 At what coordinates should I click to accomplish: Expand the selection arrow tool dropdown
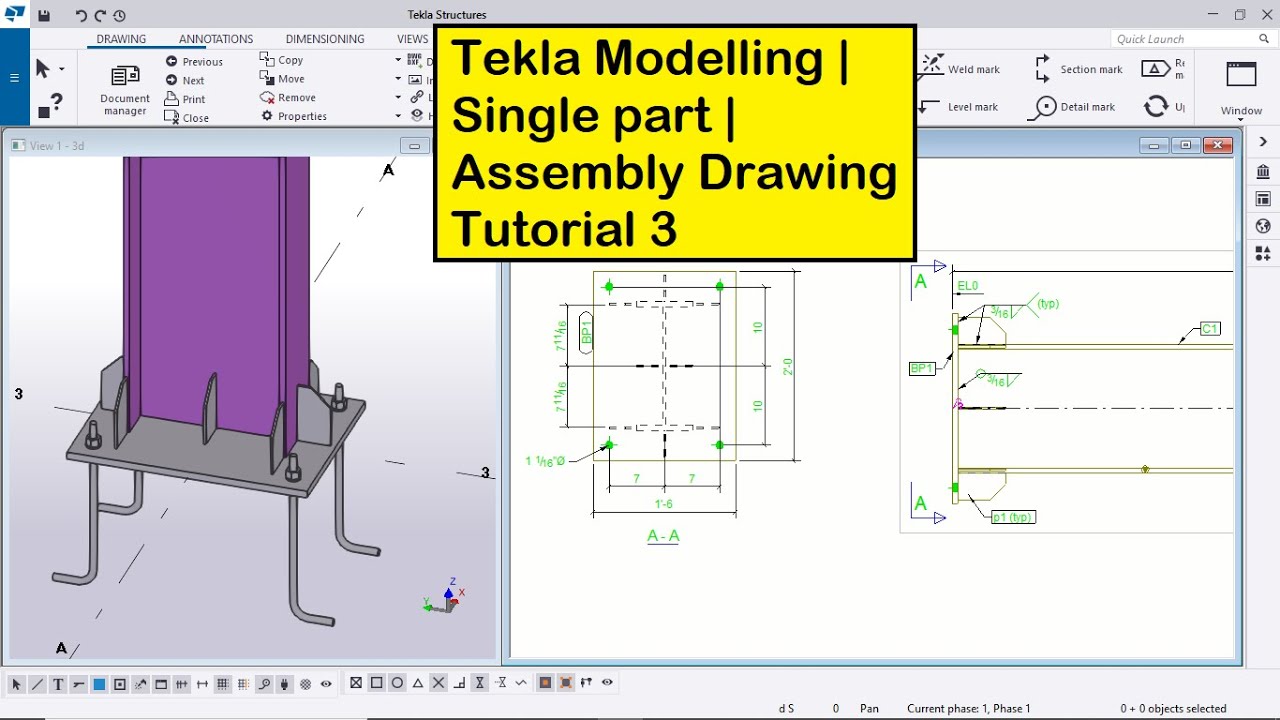(62, 69)
